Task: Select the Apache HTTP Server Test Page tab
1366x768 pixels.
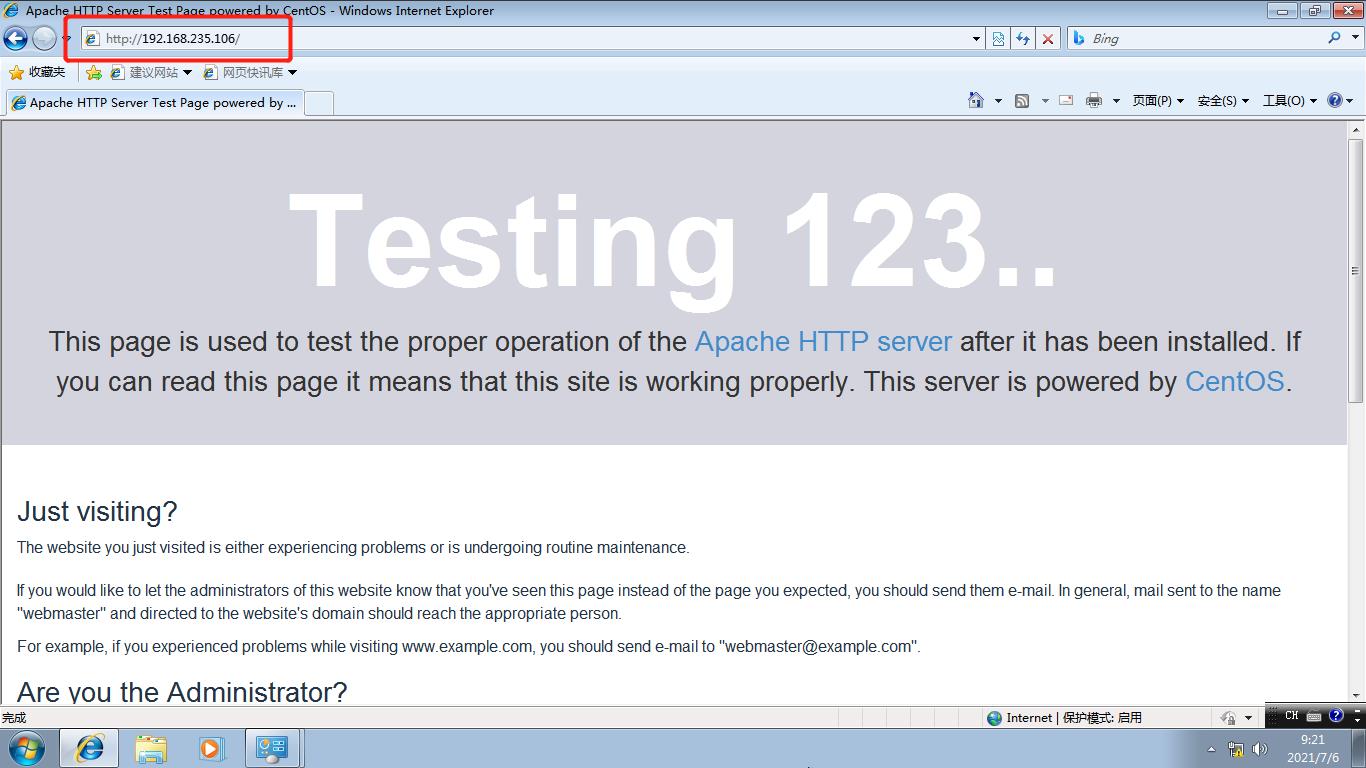Action: 154,102
